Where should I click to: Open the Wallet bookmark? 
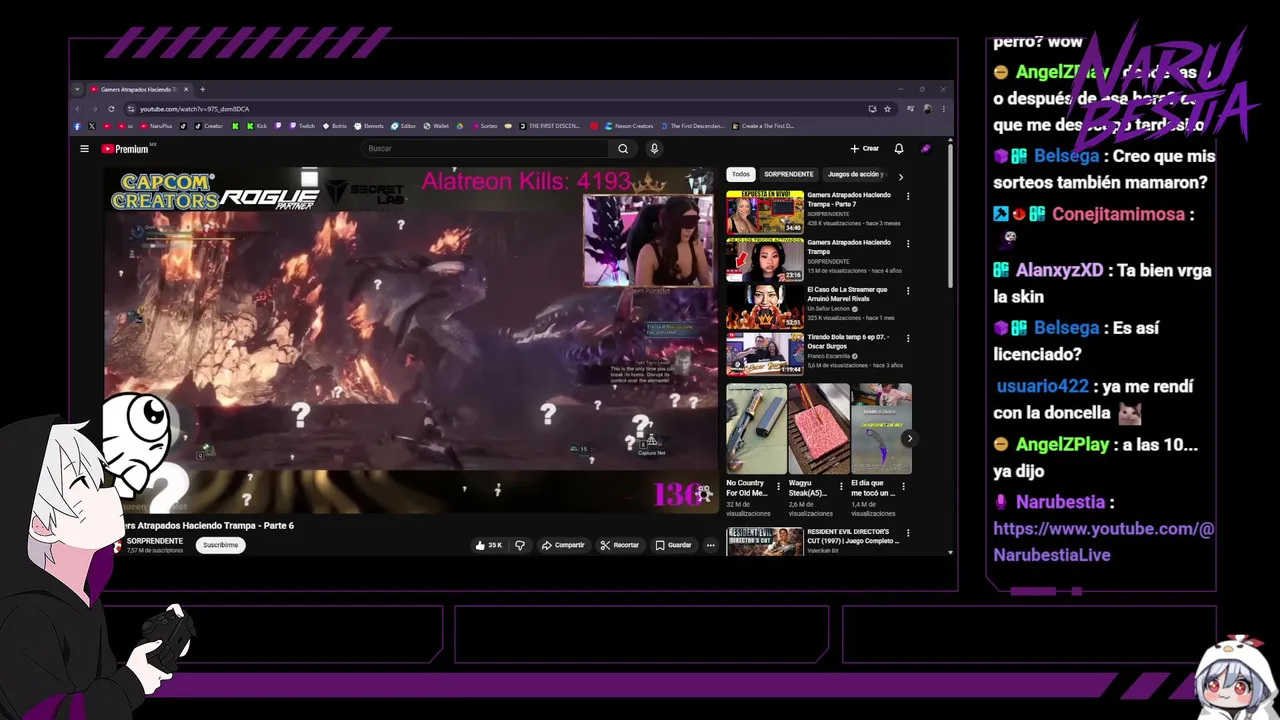tap(436, 126)
